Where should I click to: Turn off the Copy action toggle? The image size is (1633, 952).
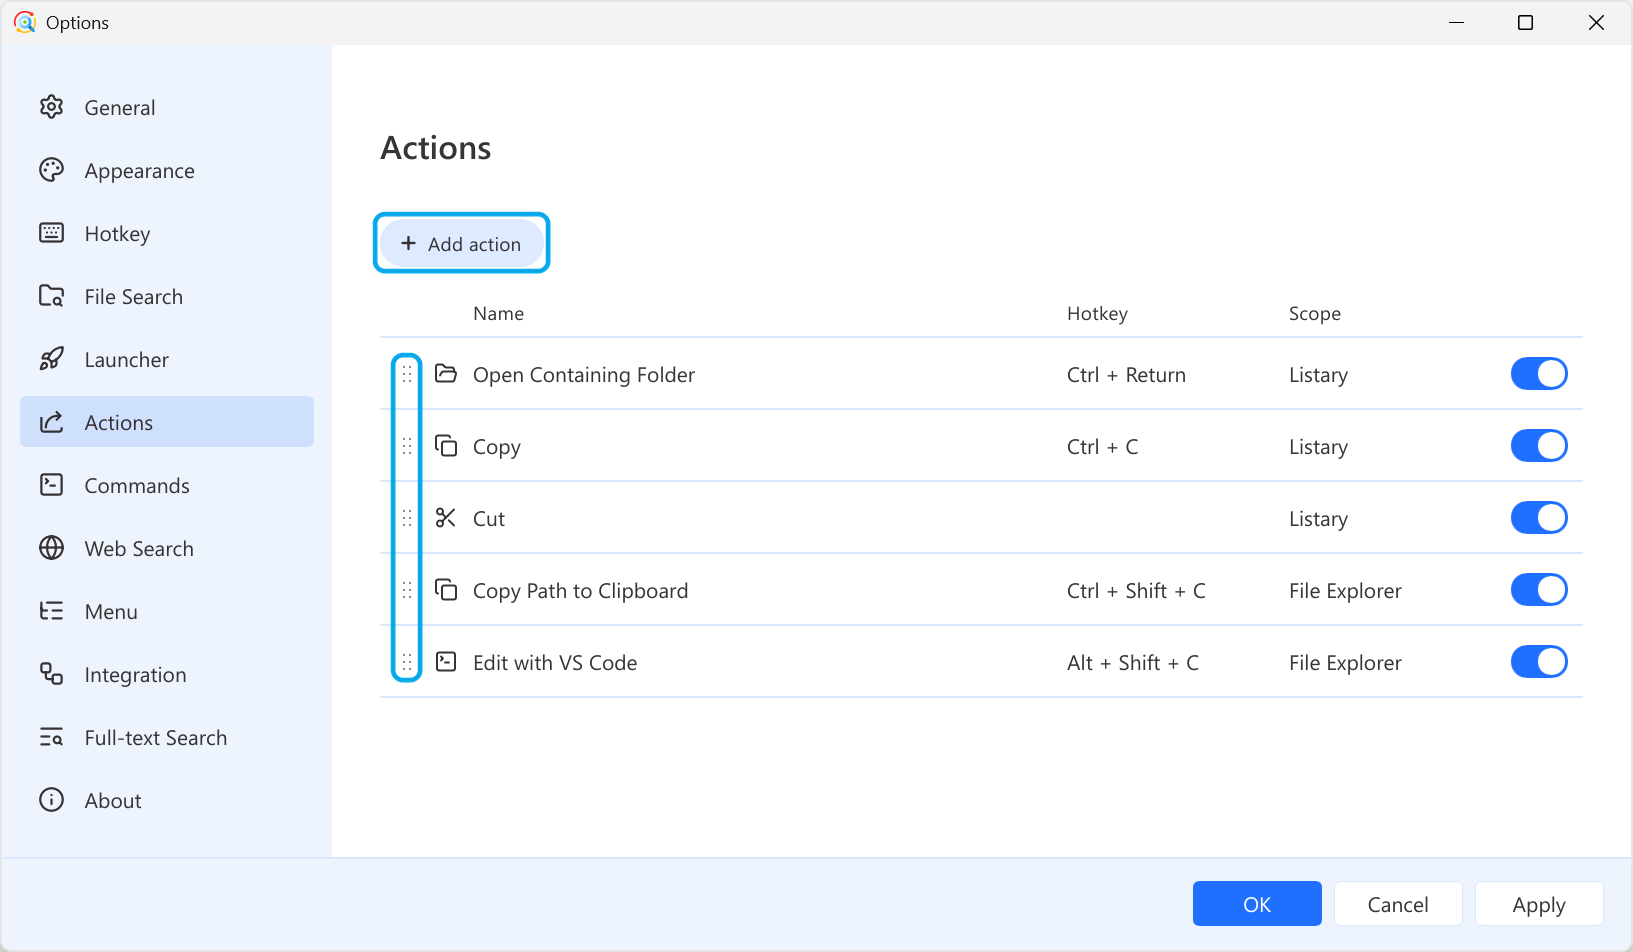pos(1539,446)
